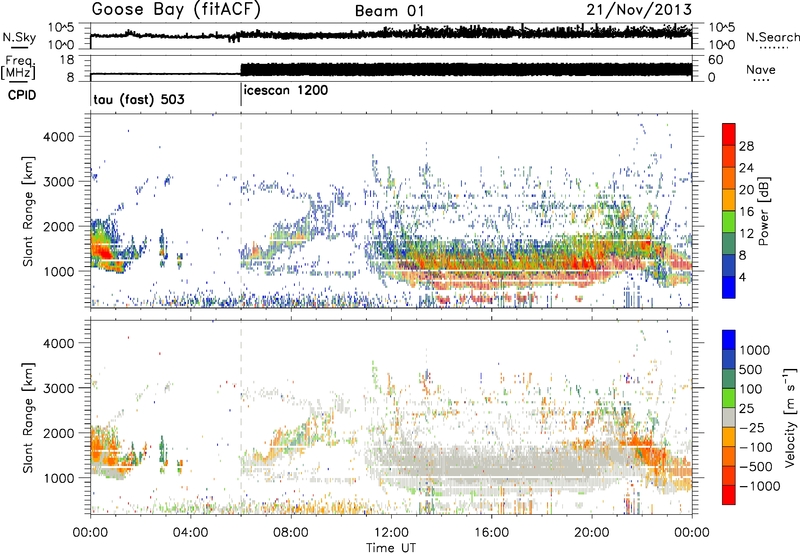800x554 pixels.
Task: Click the '16:00' time tick label
Action: (491, 533)
